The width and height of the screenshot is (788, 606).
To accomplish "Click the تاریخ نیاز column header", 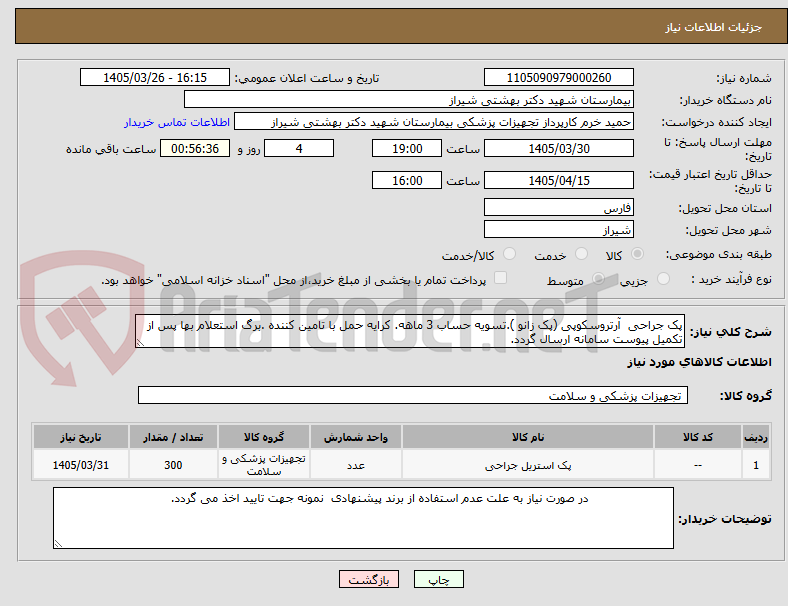I will tap(80, 437).
